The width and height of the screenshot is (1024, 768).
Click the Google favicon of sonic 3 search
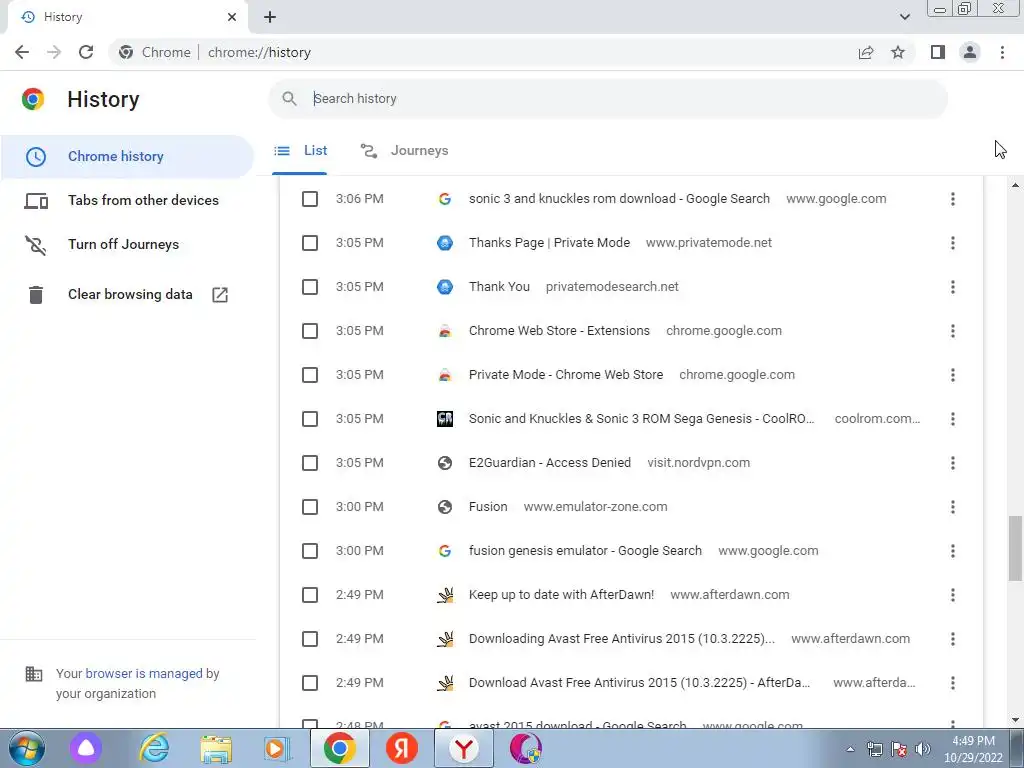click(445, 199)
